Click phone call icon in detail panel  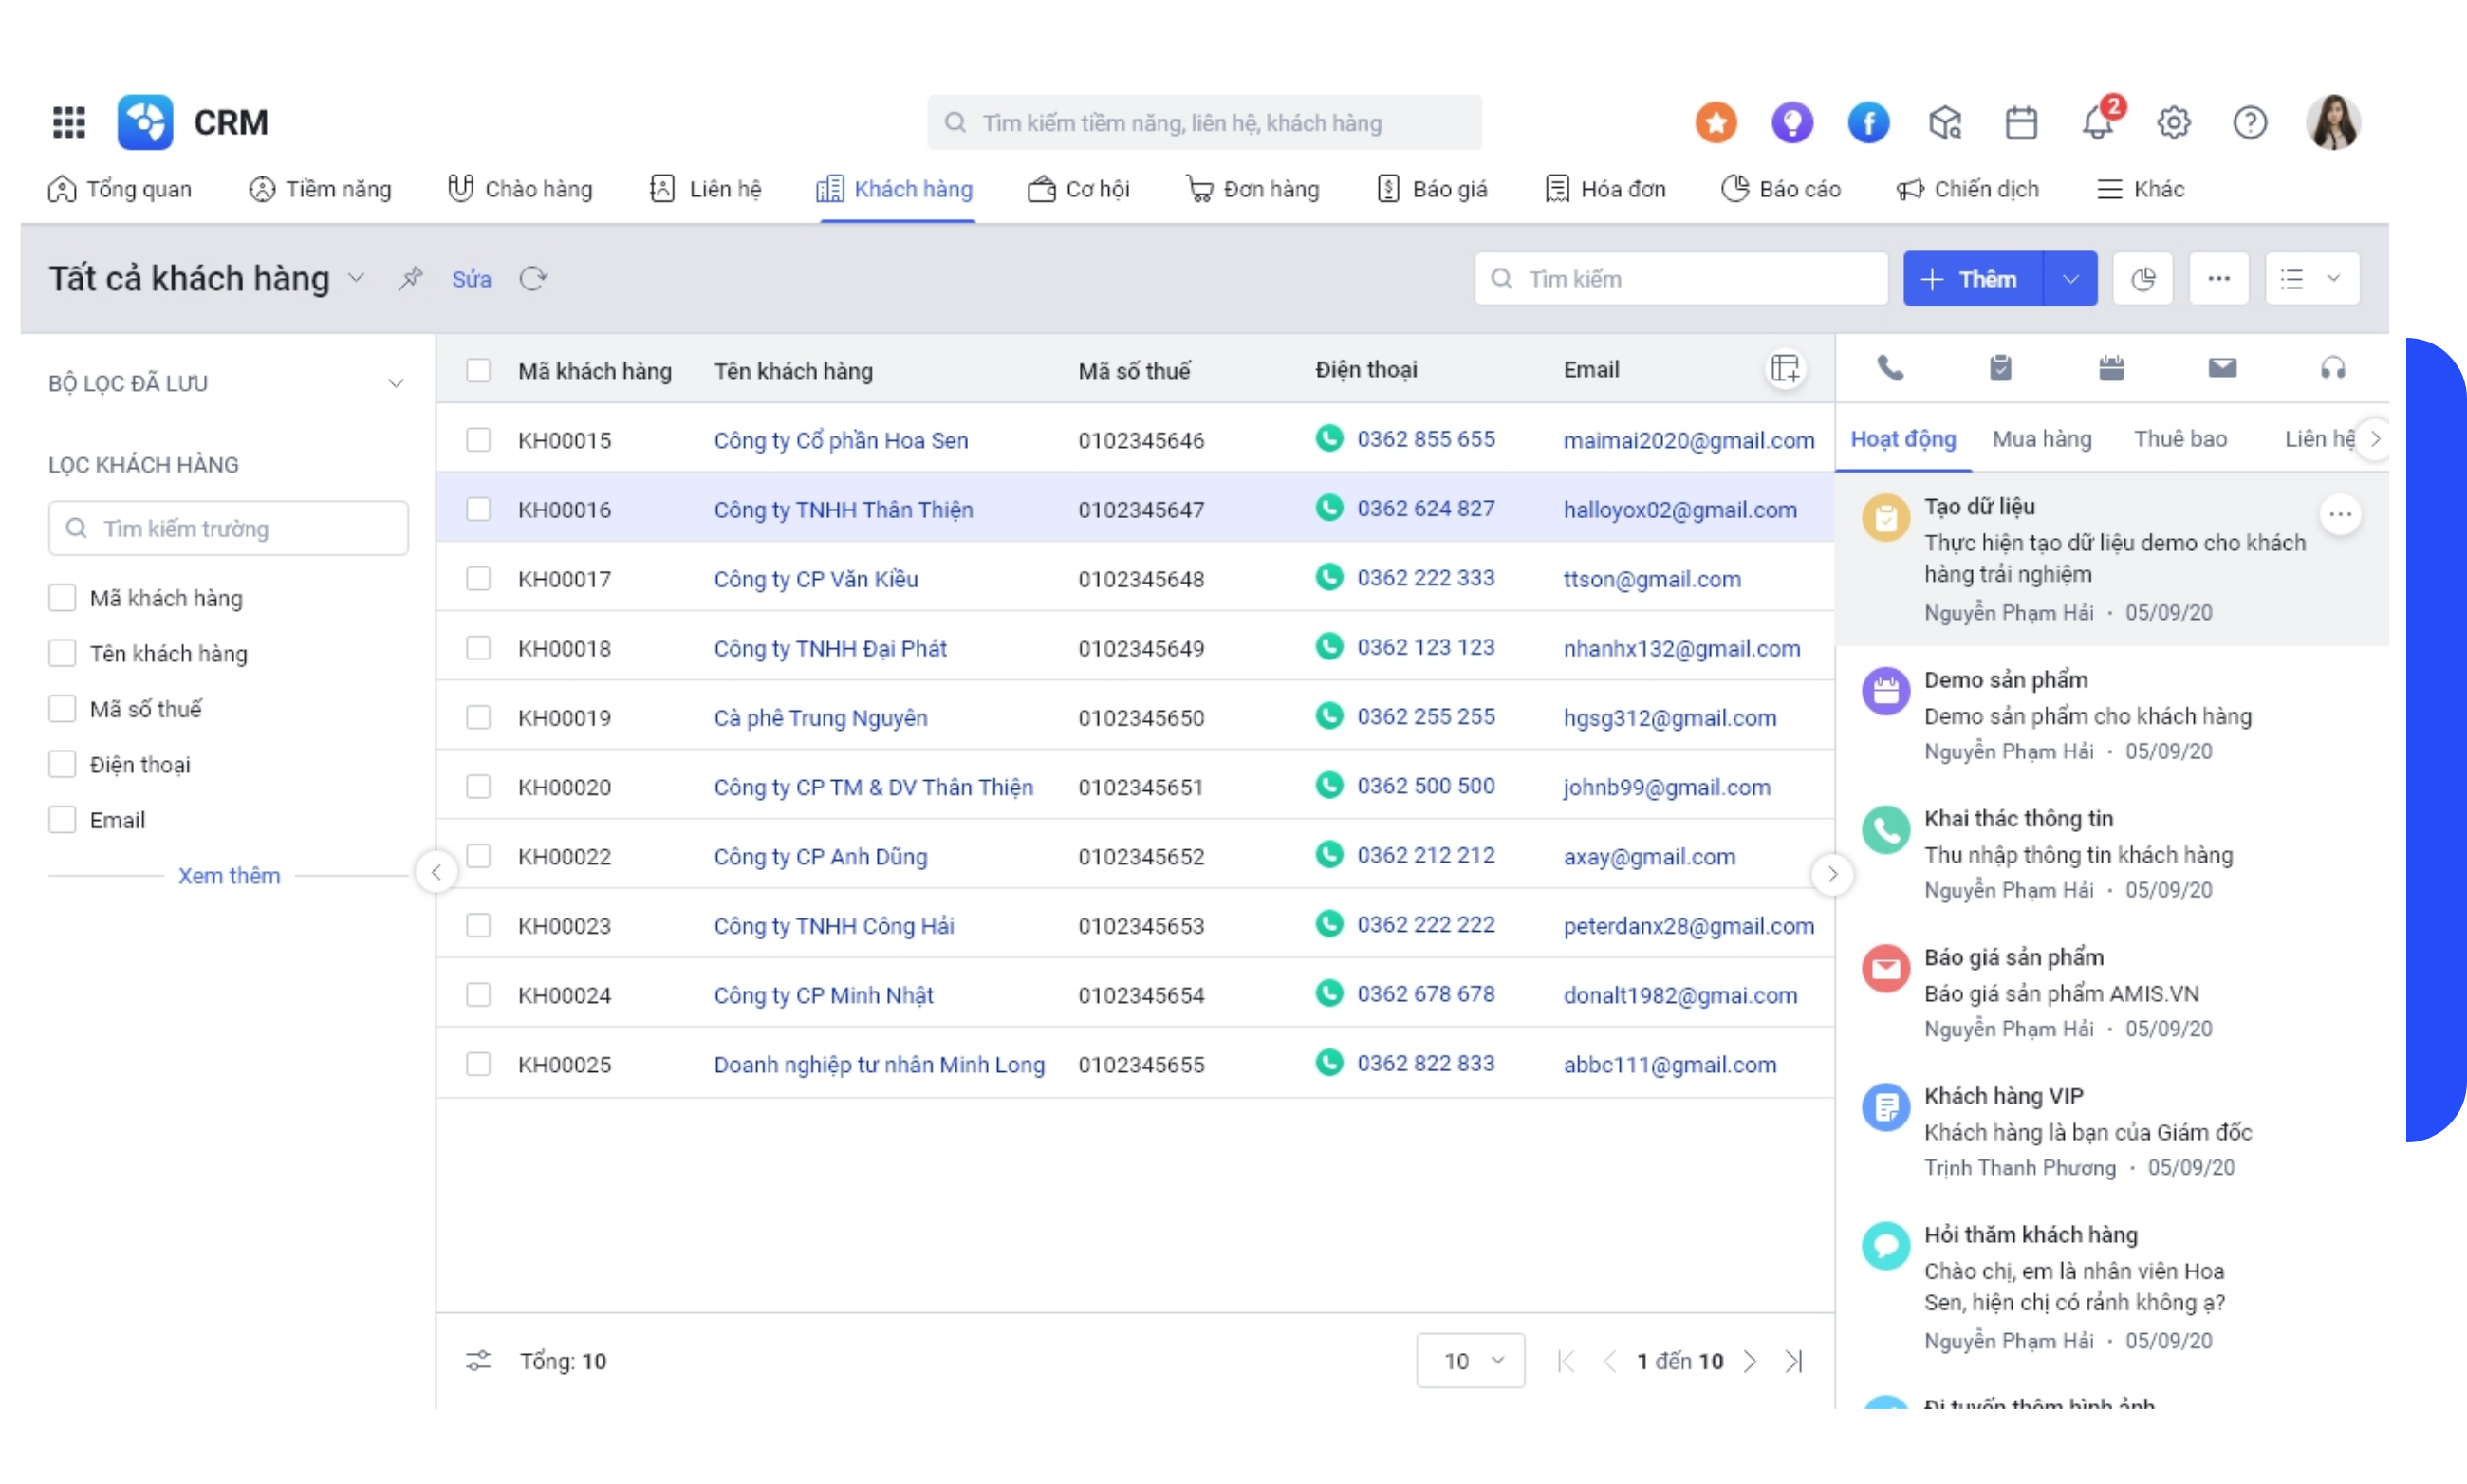tap(1890, 368)
